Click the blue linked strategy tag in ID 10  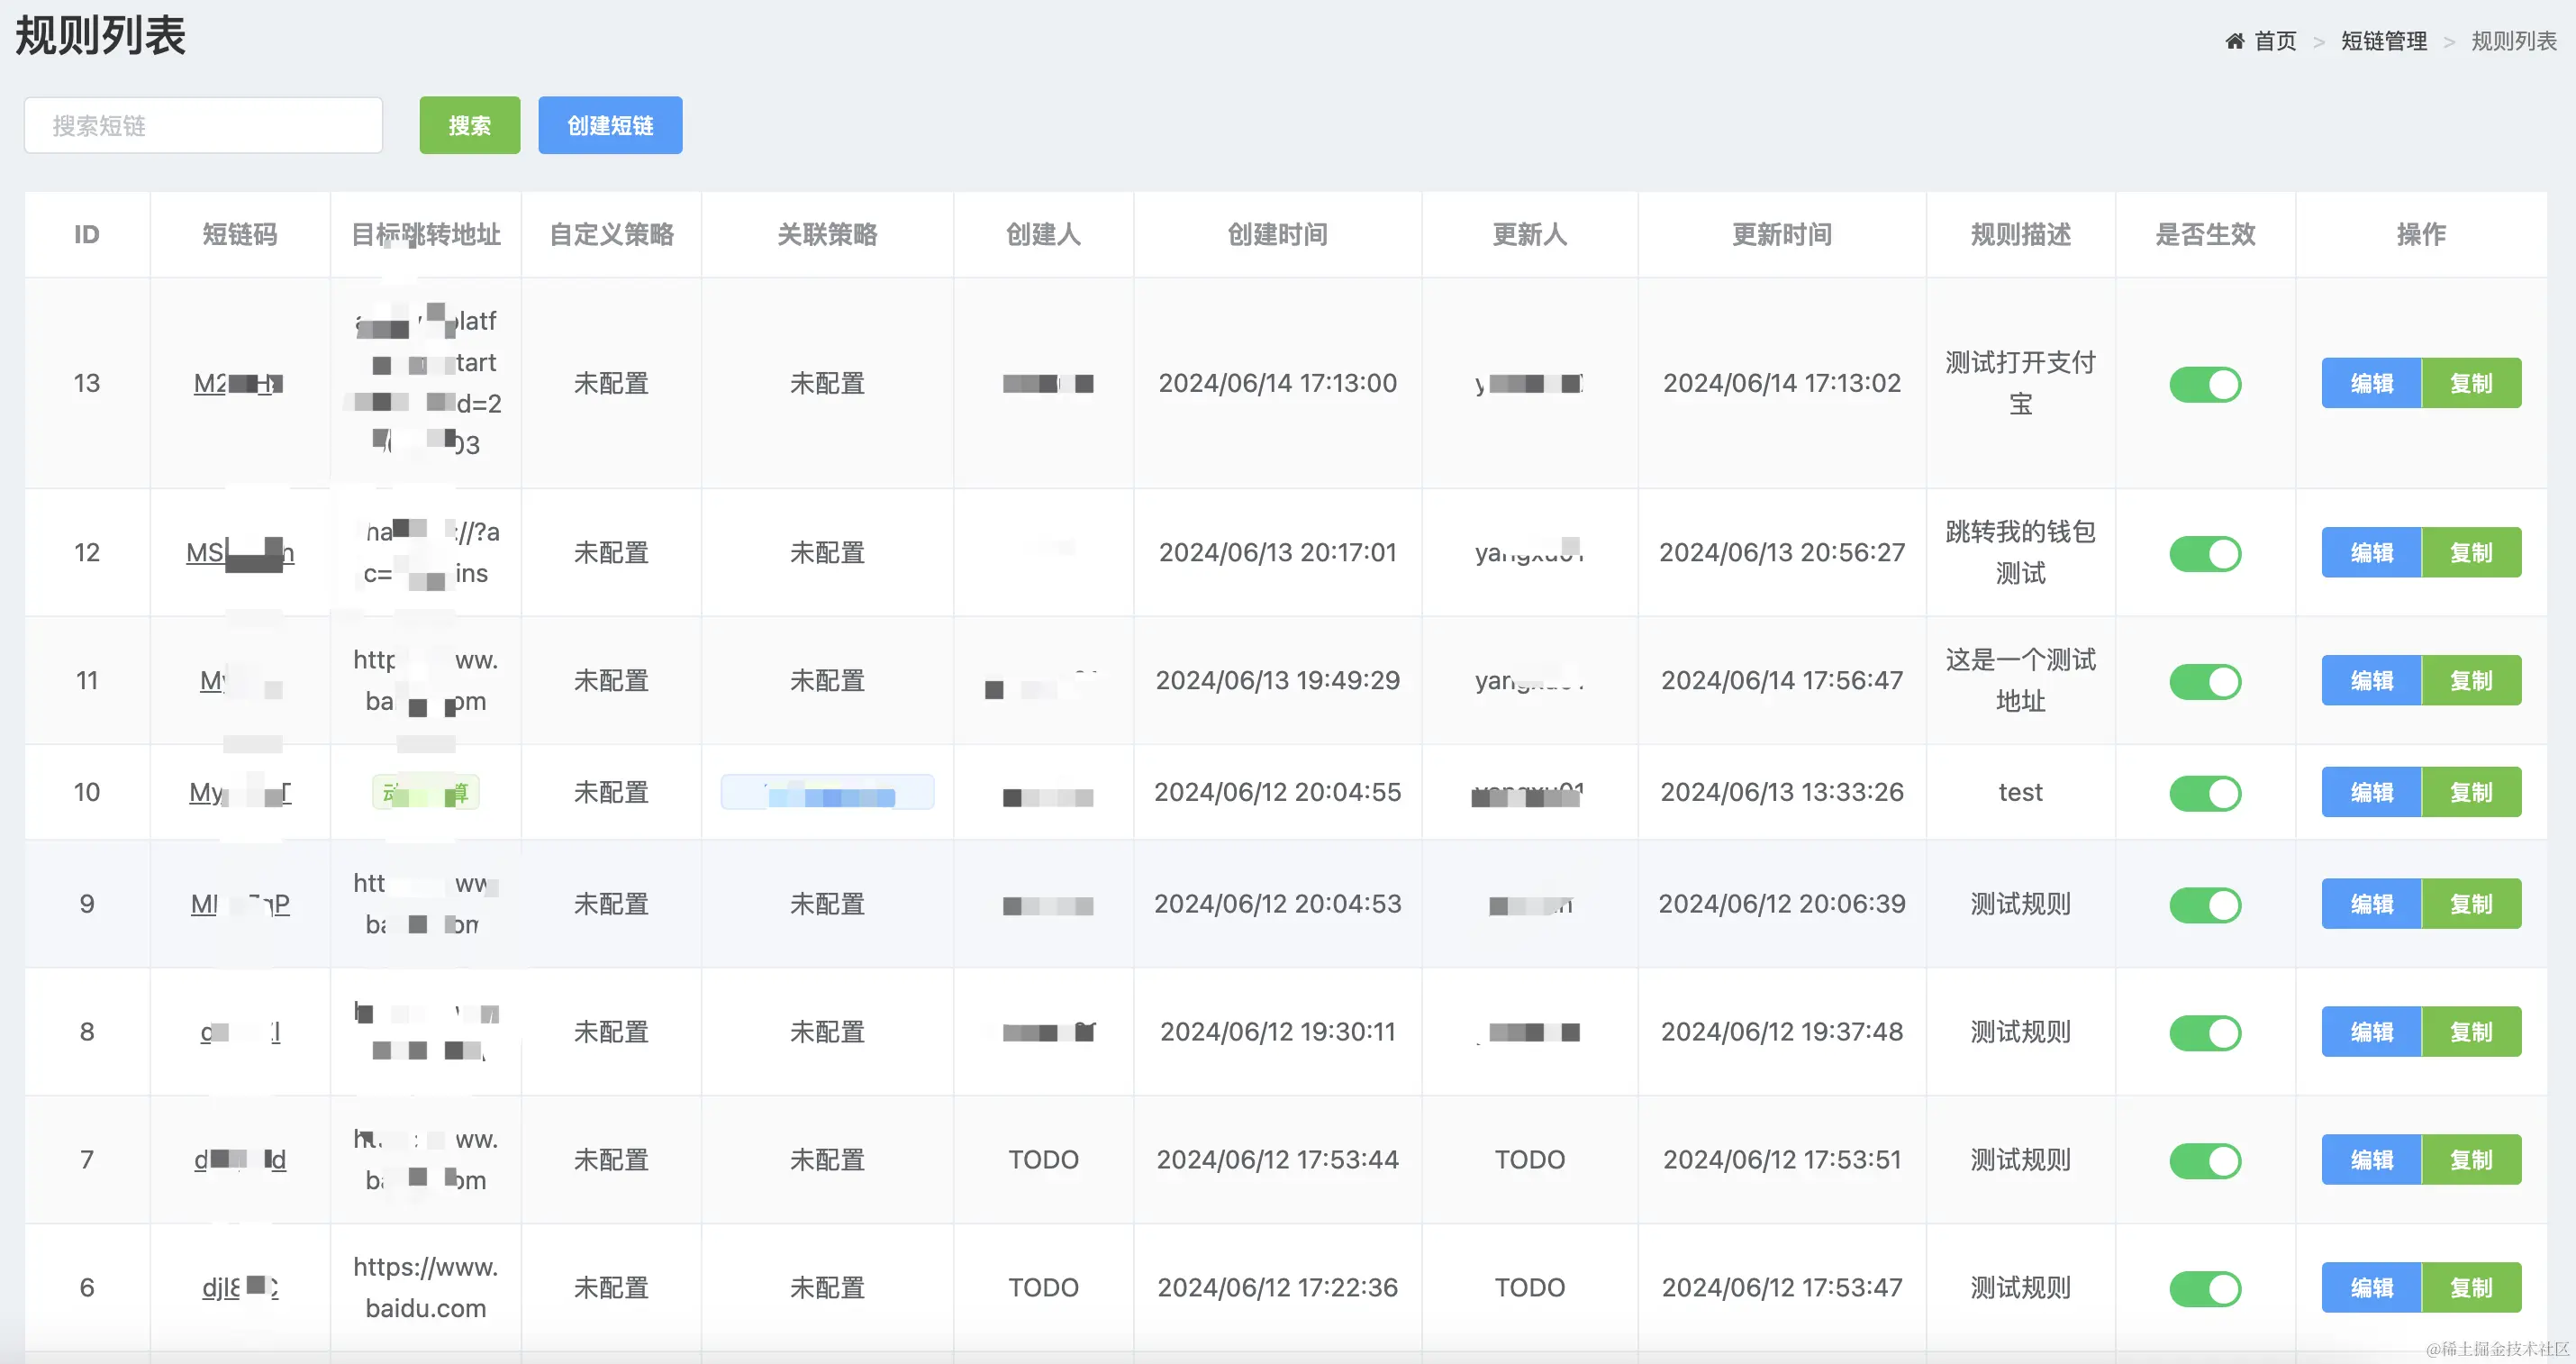[827, 793]
